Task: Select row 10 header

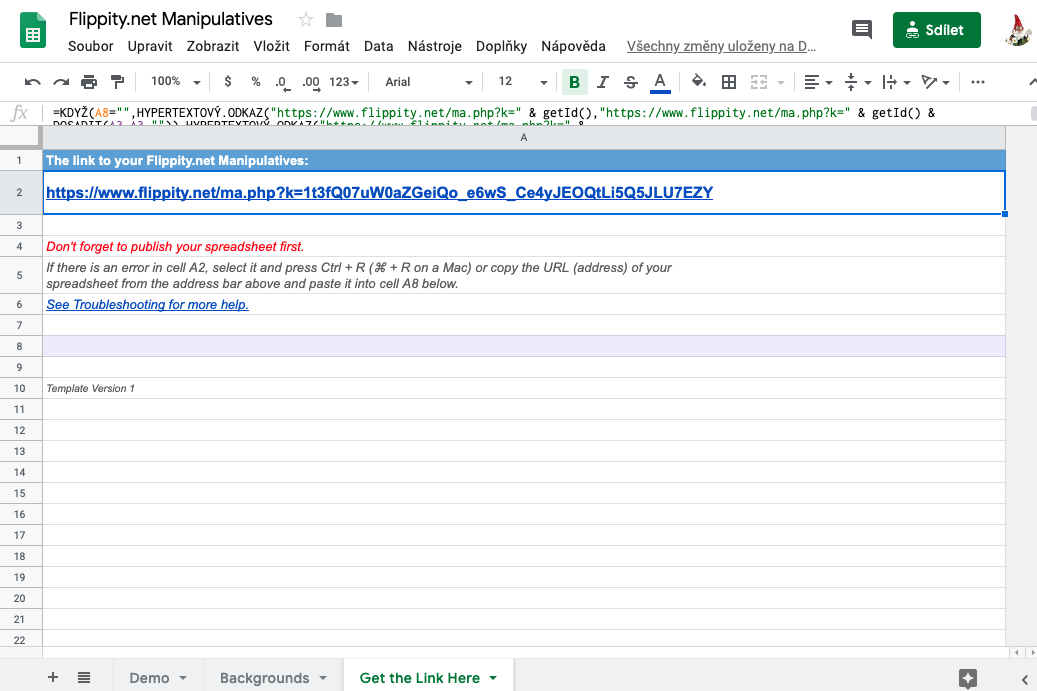Action: coord(21,388)
